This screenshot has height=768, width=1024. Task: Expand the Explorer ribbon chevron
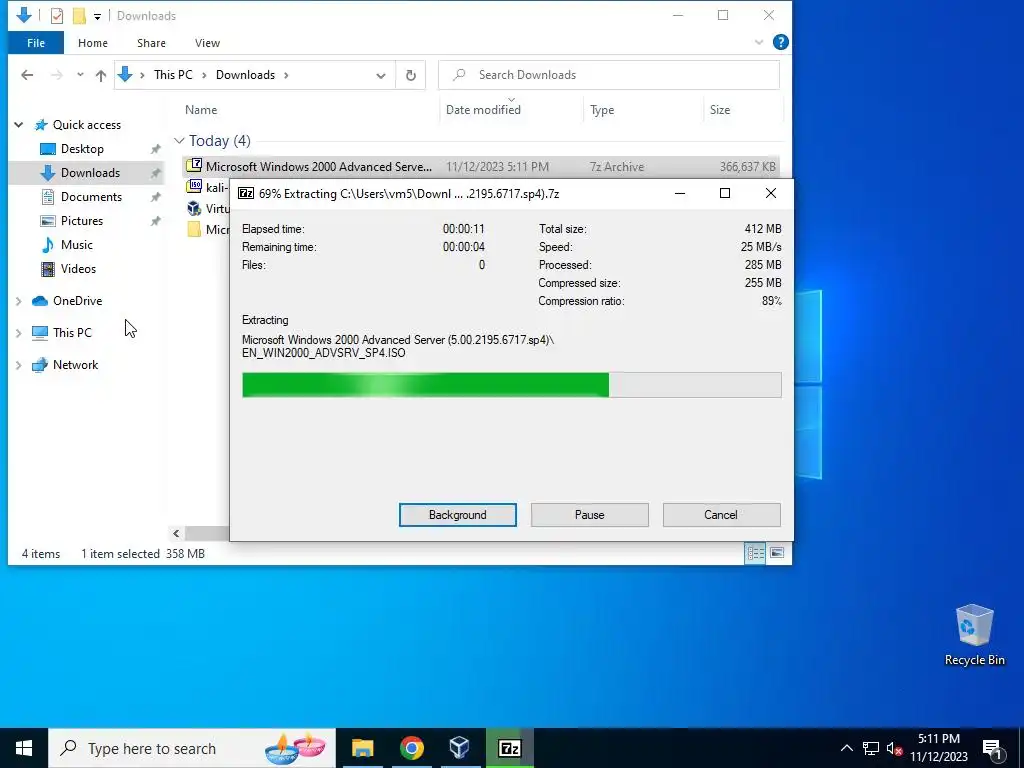759,42
